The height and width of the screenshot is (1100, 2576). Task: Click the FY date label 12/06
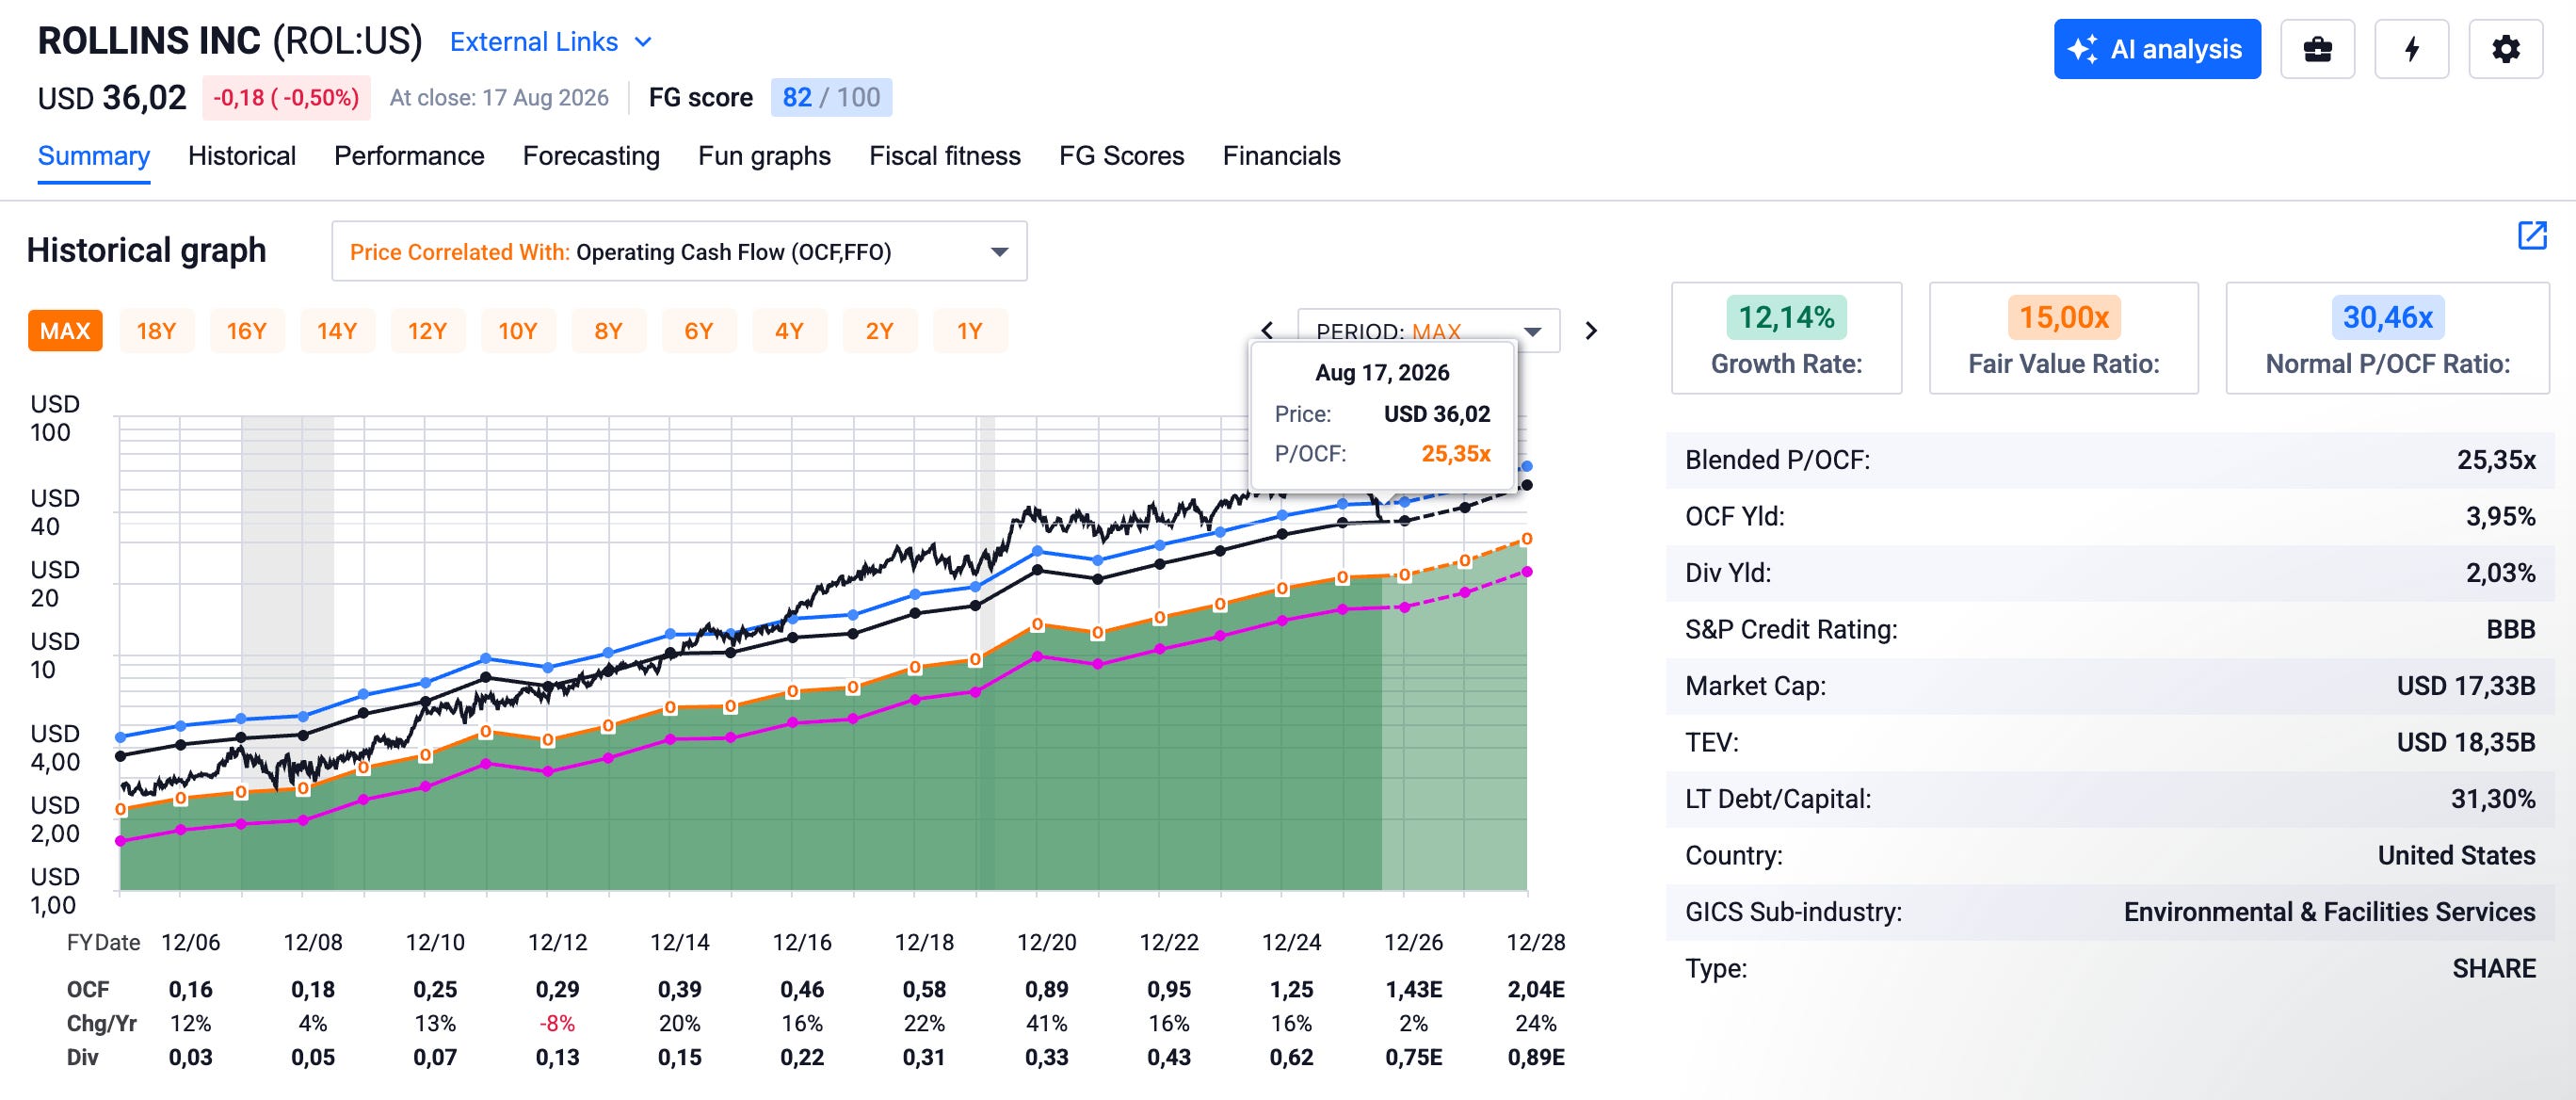point(191,942)
